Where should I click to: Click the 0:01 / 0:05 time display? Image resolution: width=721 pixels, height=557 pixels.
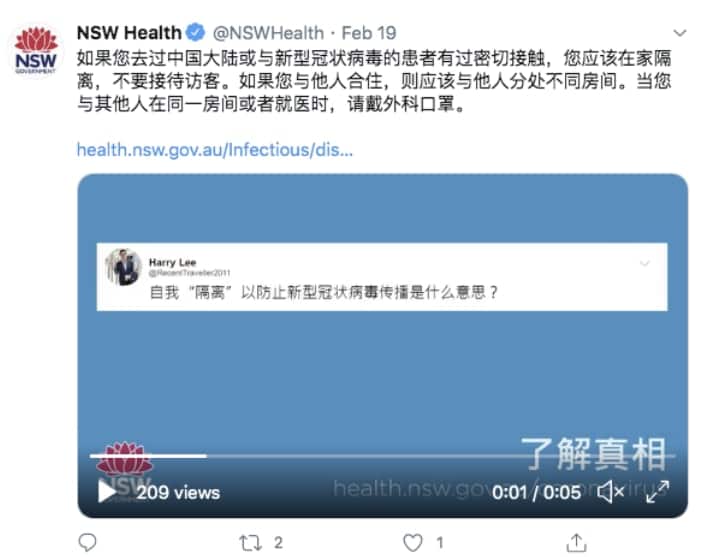(537, 493)
